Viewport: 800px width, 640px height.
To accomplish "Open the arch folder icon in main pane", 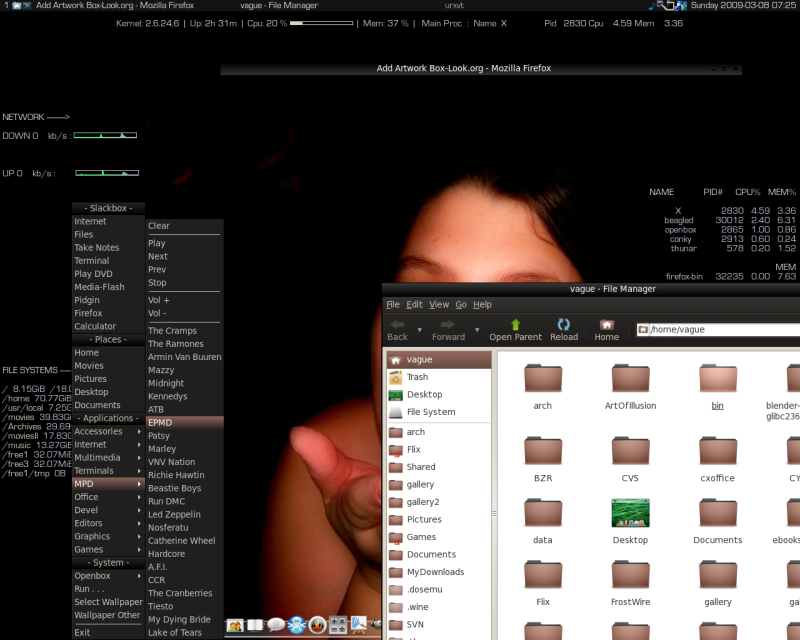I will (x=543, y=378).
